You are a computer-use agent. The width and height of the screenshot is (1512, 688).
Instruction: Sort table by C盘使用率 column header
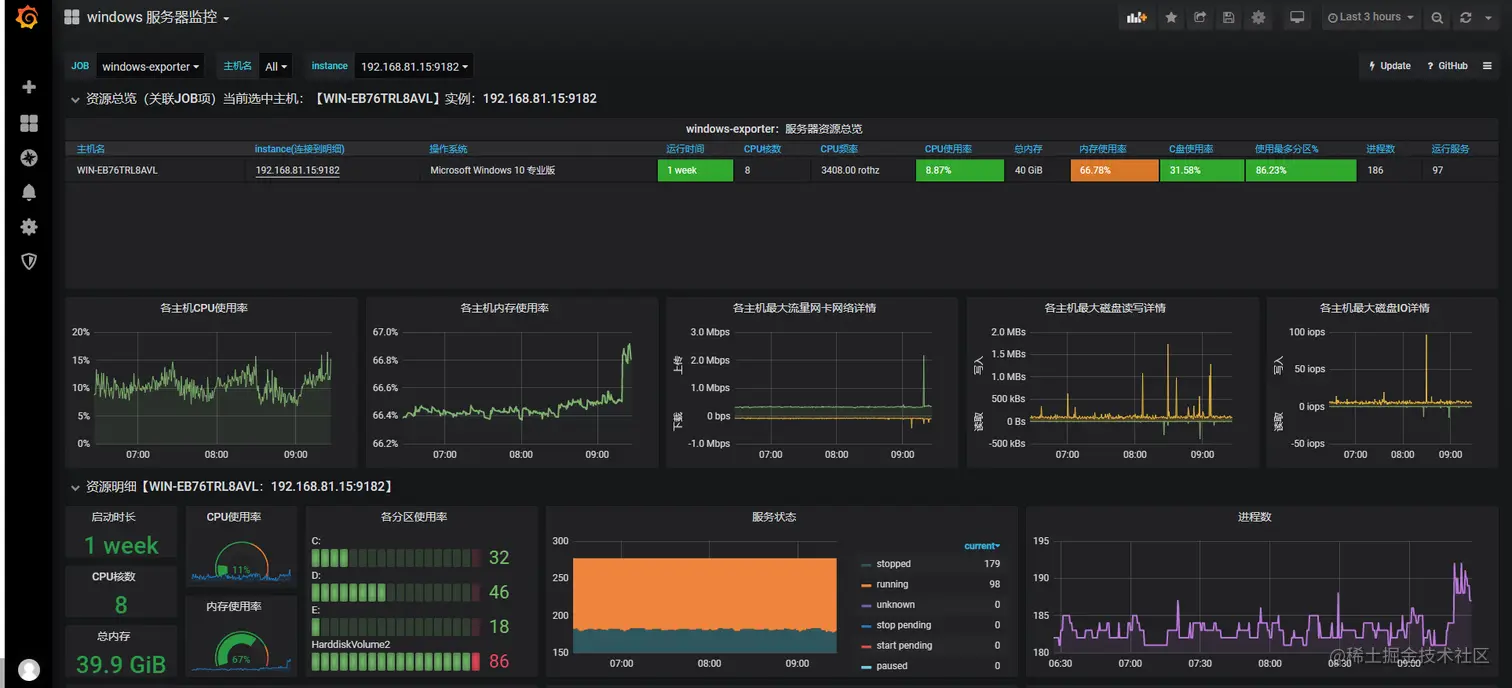click(1191, 149)
